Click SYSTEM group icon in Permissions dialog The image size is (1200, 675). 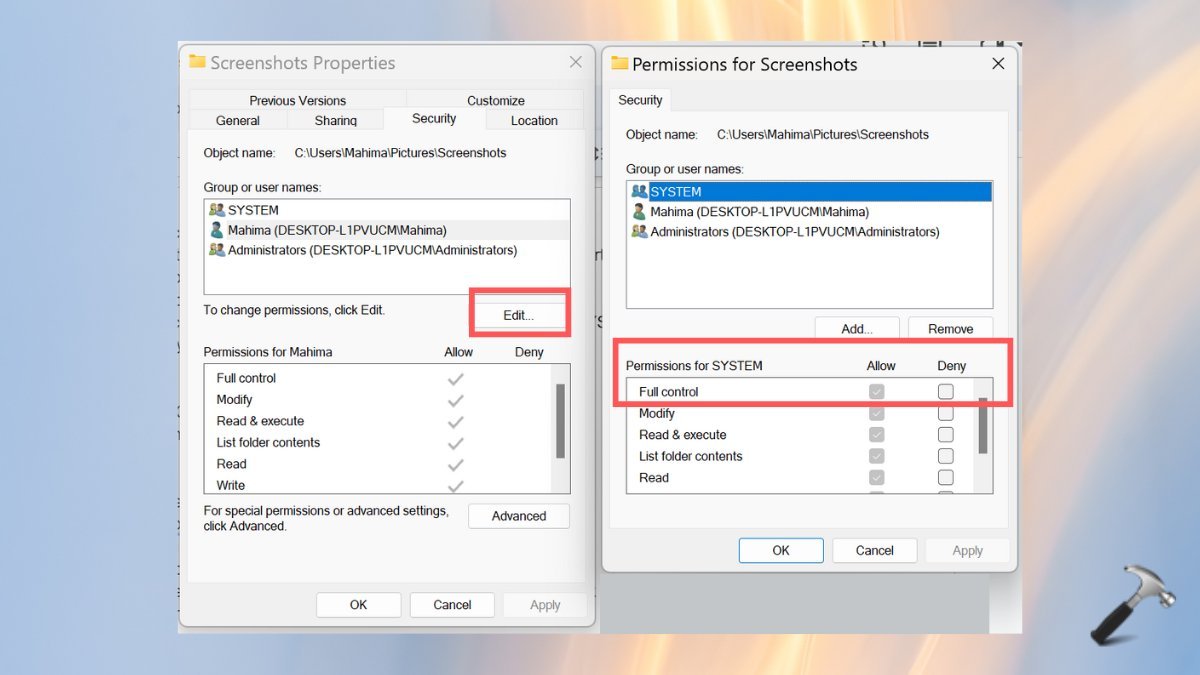coord(639,191)
